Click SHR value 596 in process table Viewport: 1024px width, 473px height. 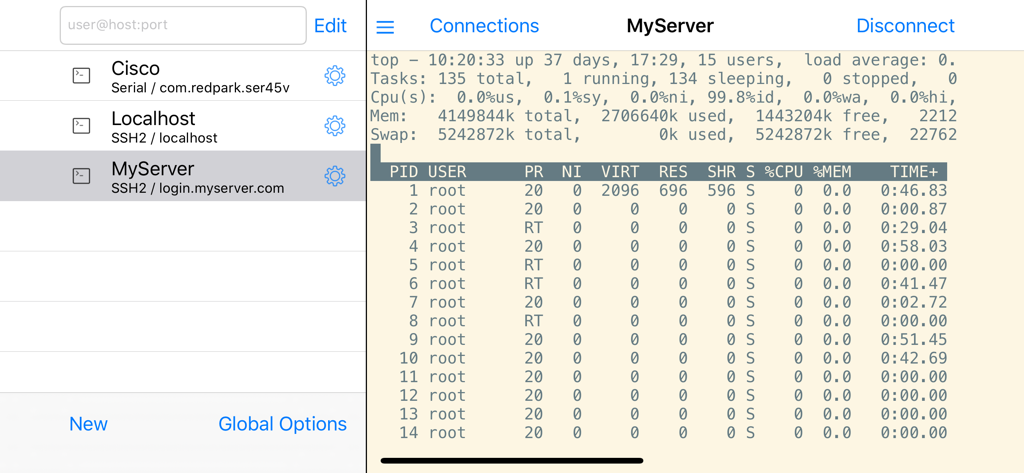(x=722, y=191)
